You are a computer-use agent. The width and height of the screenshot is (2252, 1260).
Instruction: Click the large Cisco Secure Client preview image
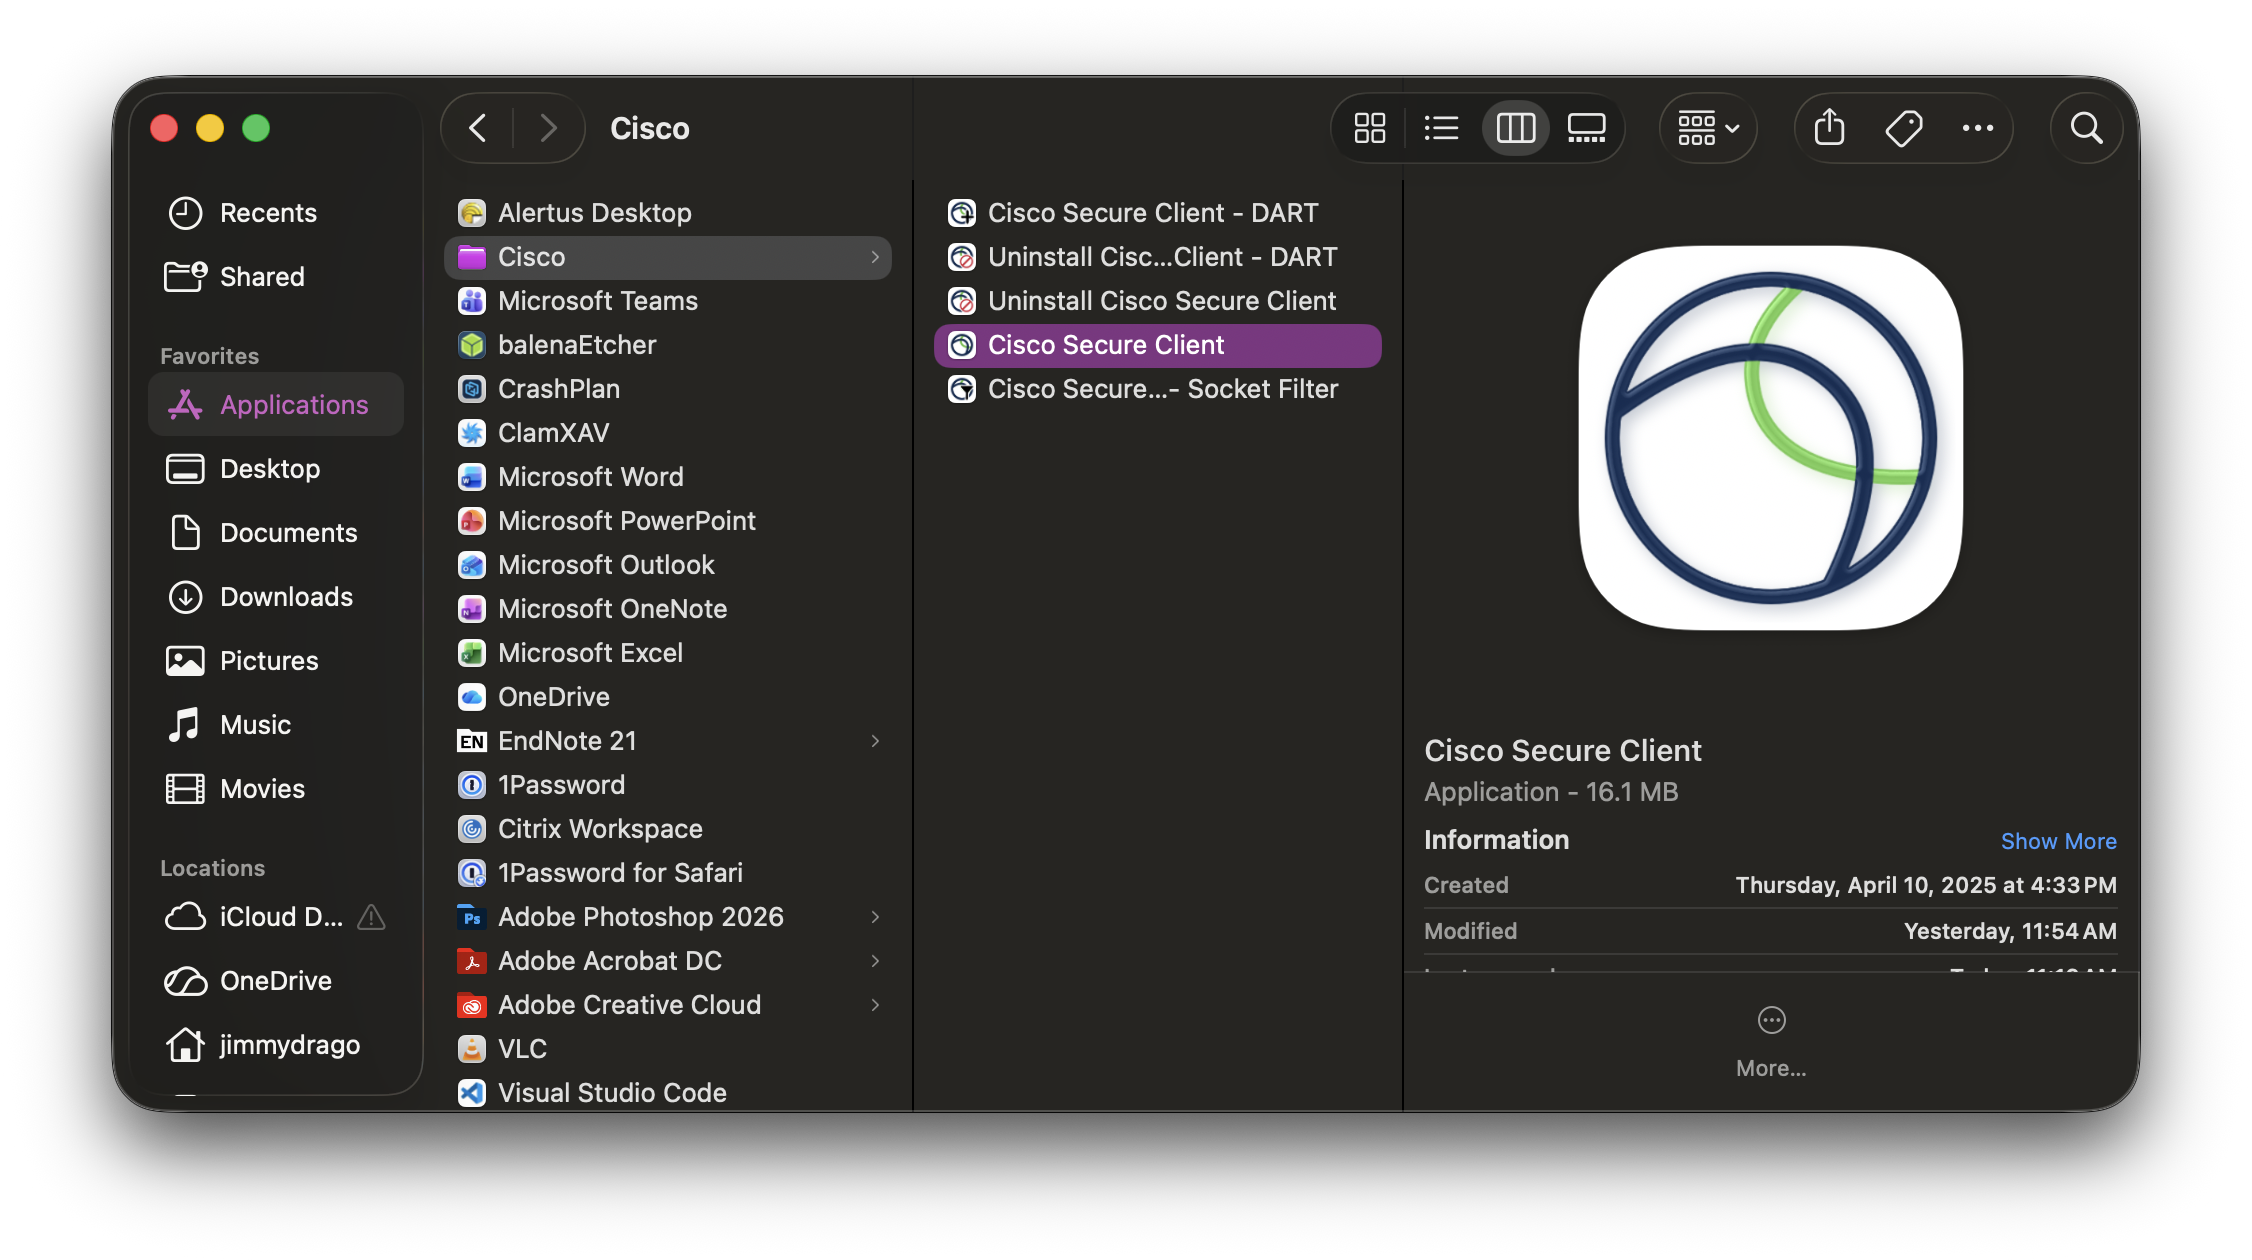[x=1770, y=438]
